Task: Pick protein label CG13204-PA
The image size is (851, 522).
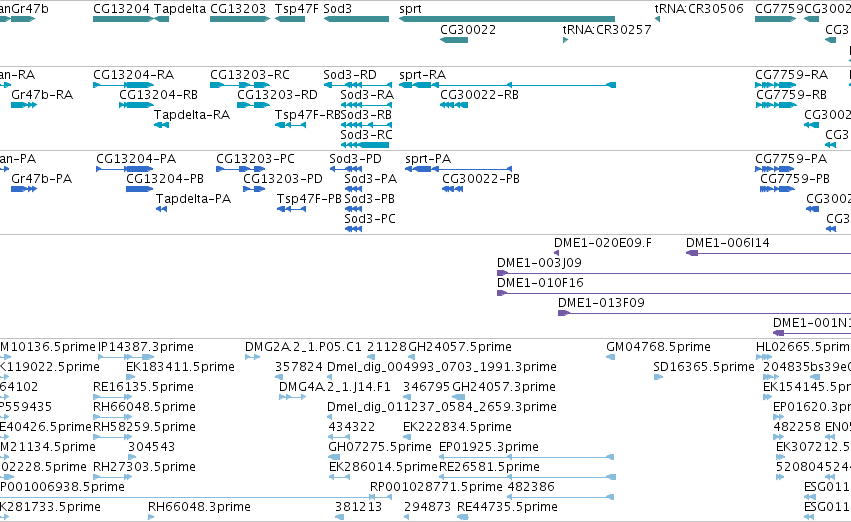Action: click(x=136, y=158)
